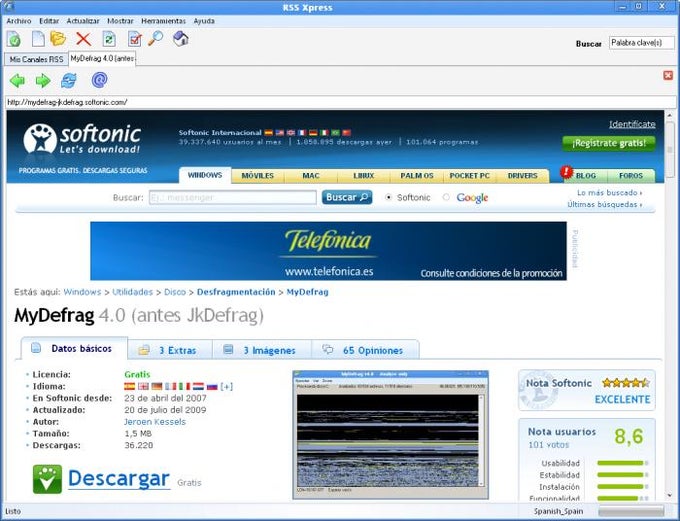The width and height of the screenshot is (680, 521).
Task: Switch to the Mis Canales RSS tab
Action: (x=36, y=59)
